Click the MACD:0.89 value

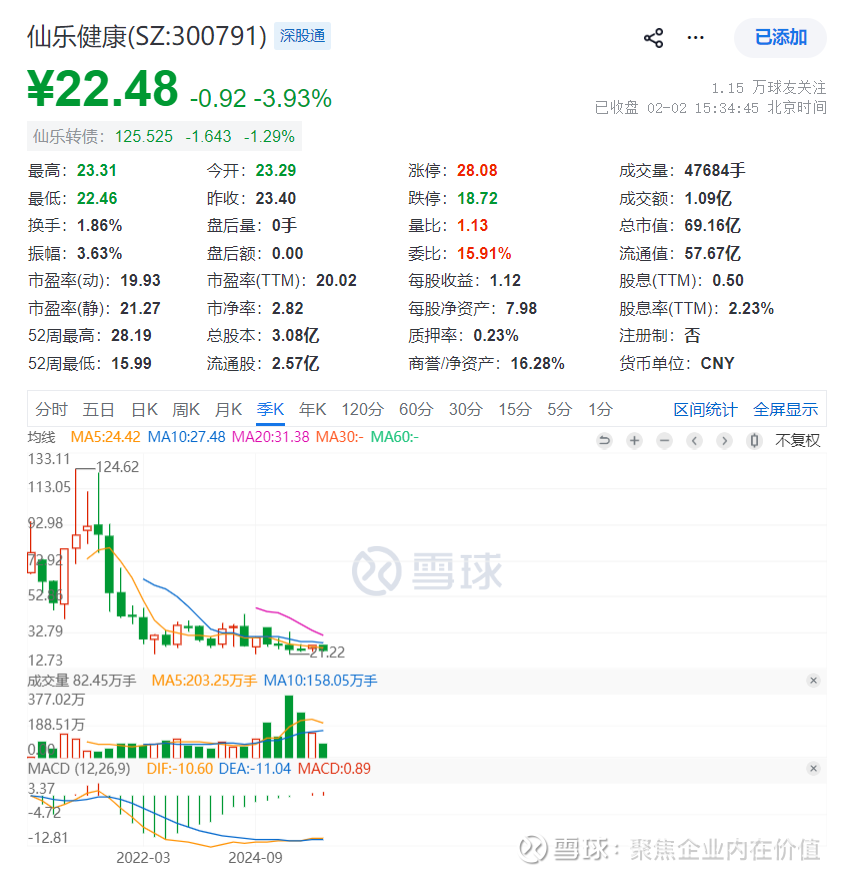pyautogui.click(x=334, y=768)
